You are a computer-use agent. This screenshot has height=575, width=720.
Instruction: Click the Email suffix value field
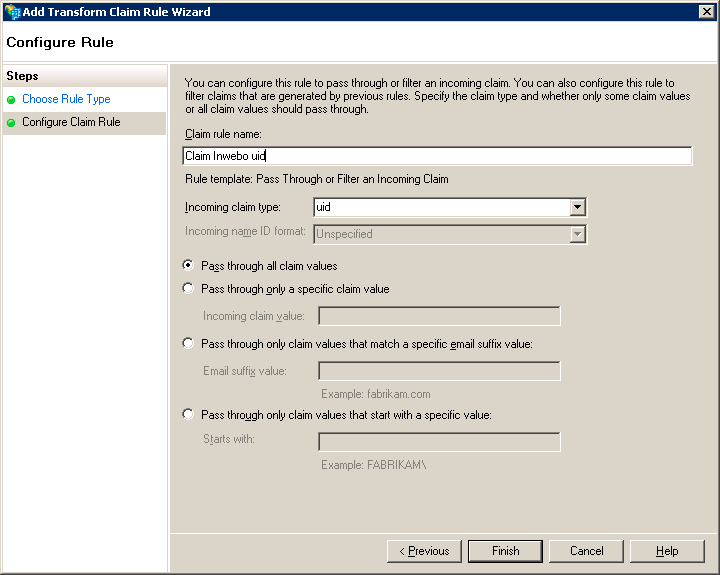point(439,371)
